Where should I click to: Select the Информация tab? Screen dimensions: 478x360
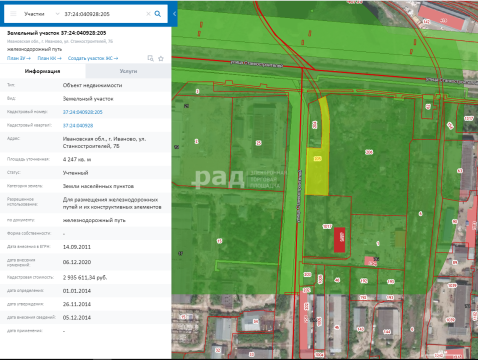tap(43, 71)
